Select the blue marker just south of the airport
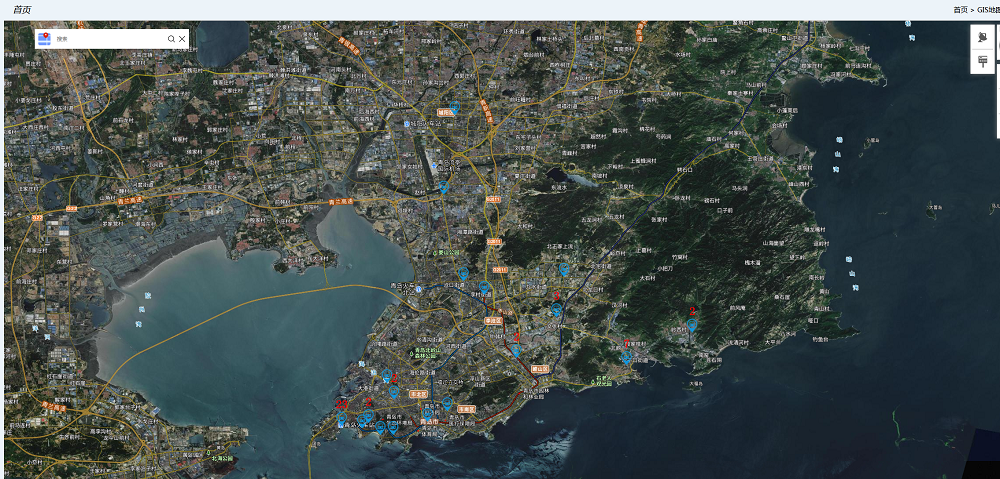This screenshot has width=1000, height=479. pos(445,187)
